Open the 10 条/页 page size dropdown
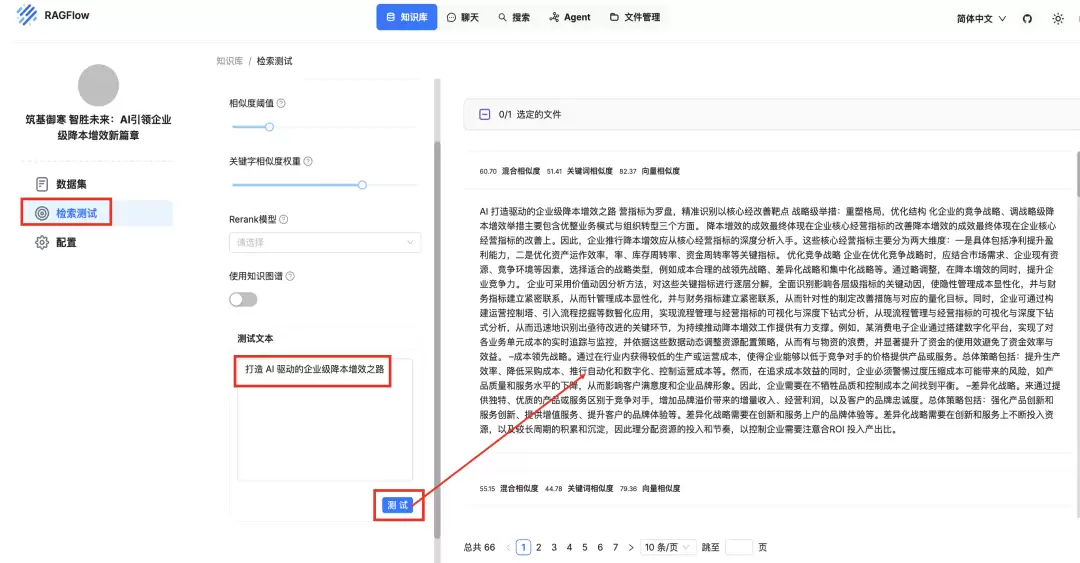Screen dimensions: 1080x563 pyautogui.click(x=667, y=547)
